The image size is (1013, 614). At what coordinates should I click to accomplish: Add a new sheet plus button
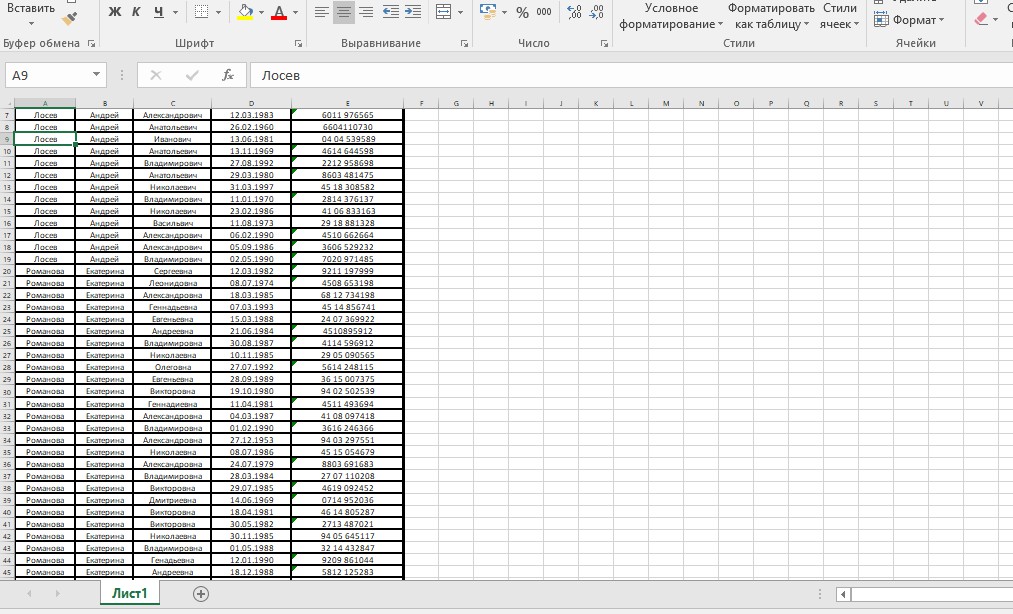[x=201, y=594]
